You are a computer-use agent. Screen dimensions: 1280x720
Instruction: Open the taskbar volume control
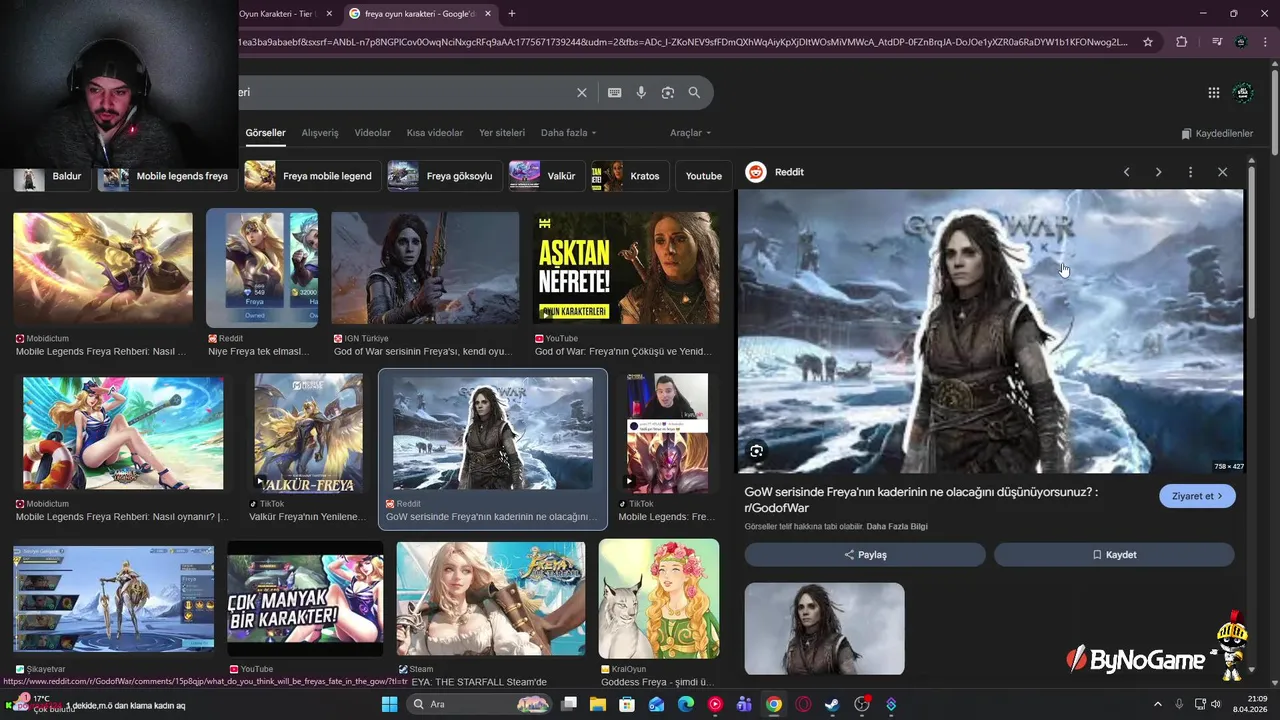1216,704
